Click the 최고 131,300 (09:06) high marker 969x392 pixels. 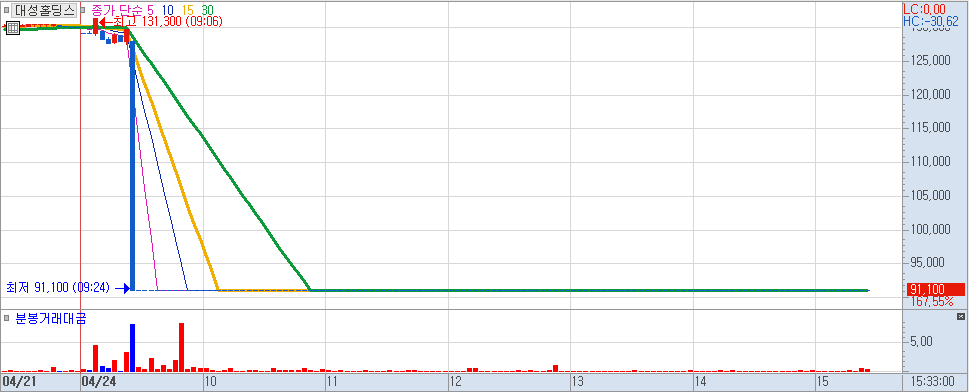(x=161, y=21)
